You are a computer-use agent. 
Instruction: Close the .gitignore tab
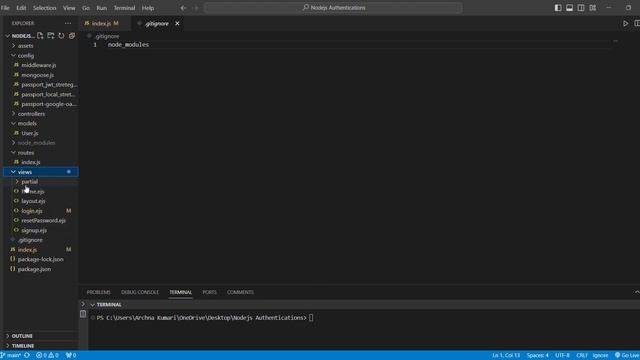coord(177,24)
